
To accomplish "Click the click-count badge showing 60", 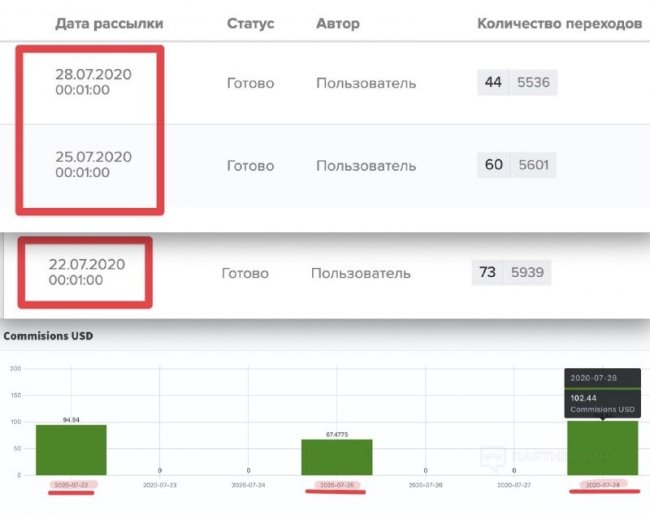I will click(x=493, y=165).
